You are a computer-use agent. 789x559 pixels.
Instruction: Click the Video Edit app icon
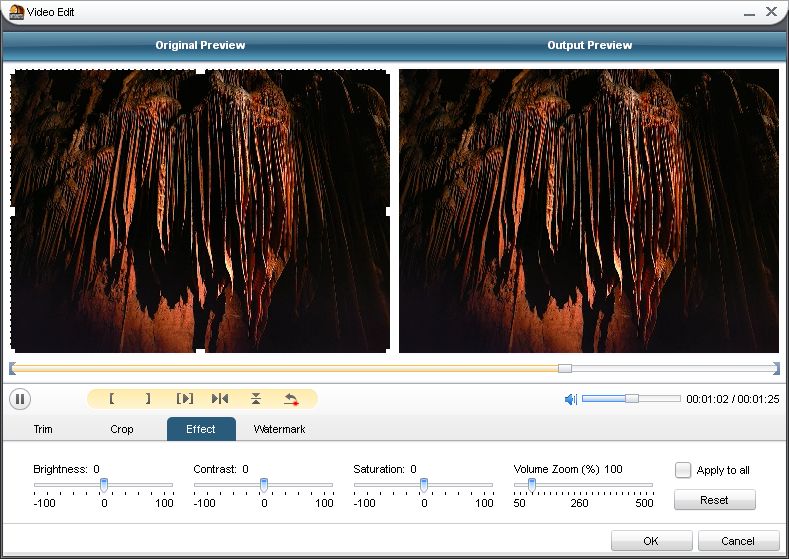point(17,12)
